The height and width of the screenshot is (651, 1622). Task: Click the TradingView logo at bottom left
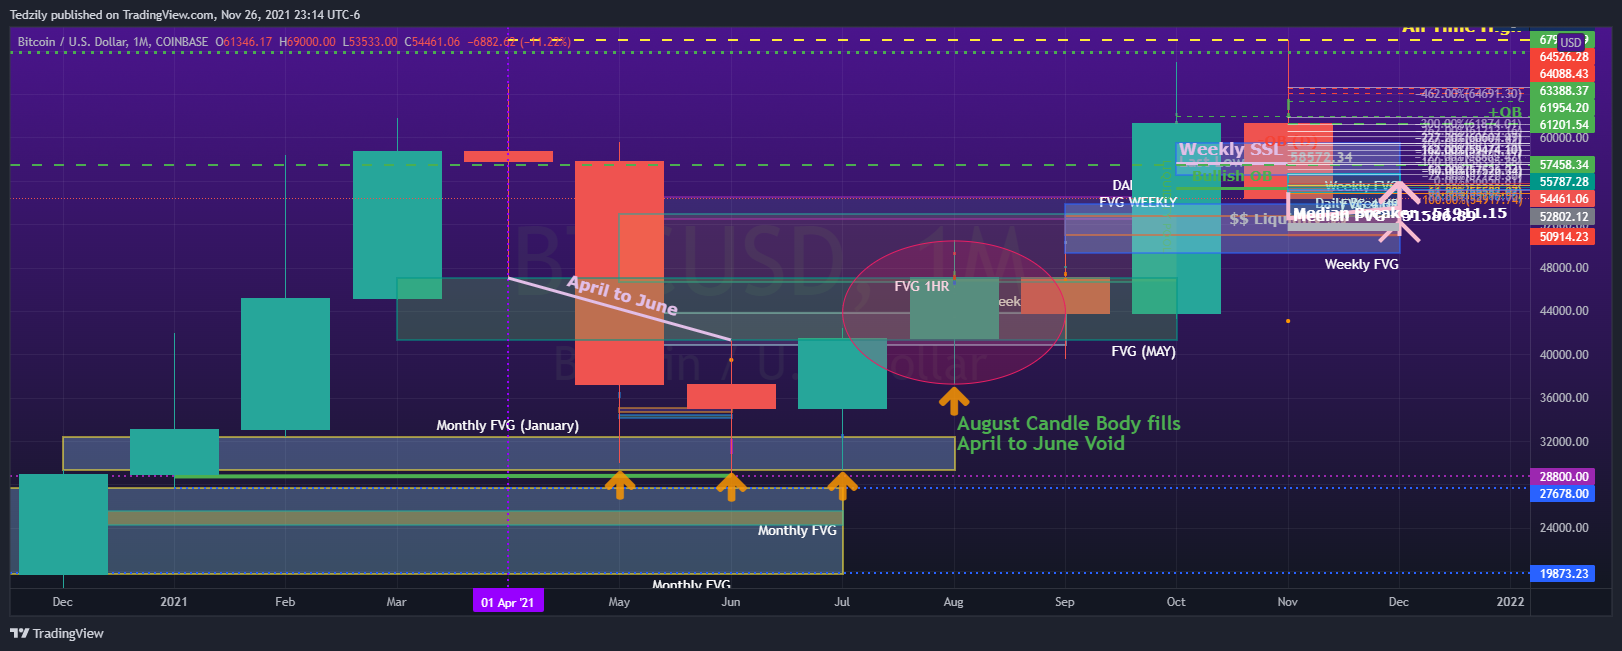pos(57,633)
